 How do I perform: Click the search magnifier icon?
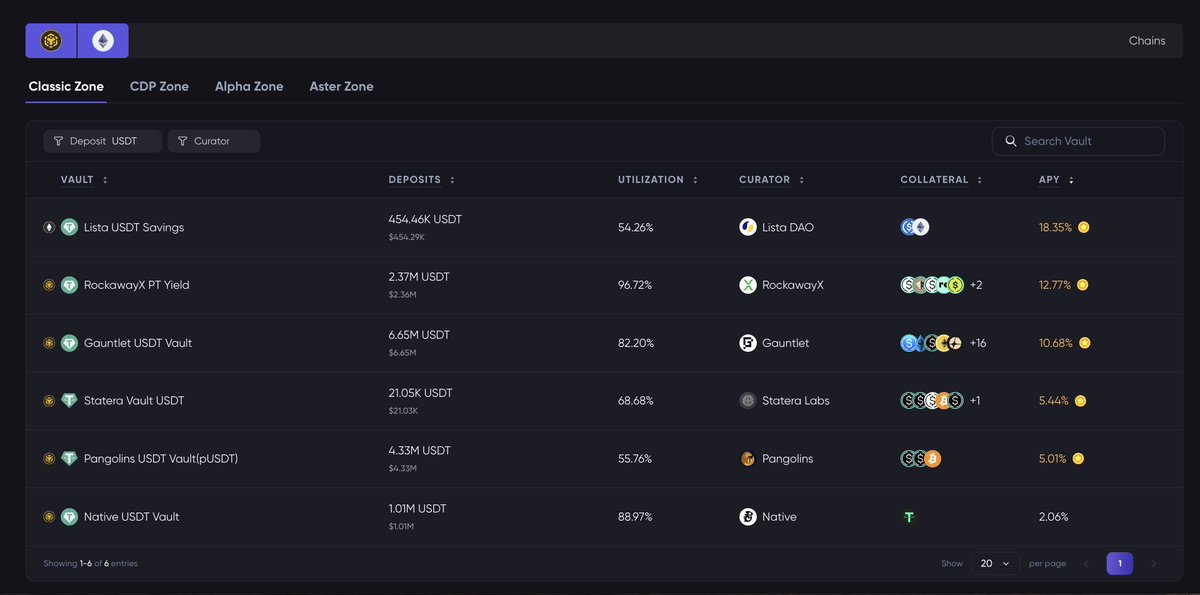click(1011, 141)
